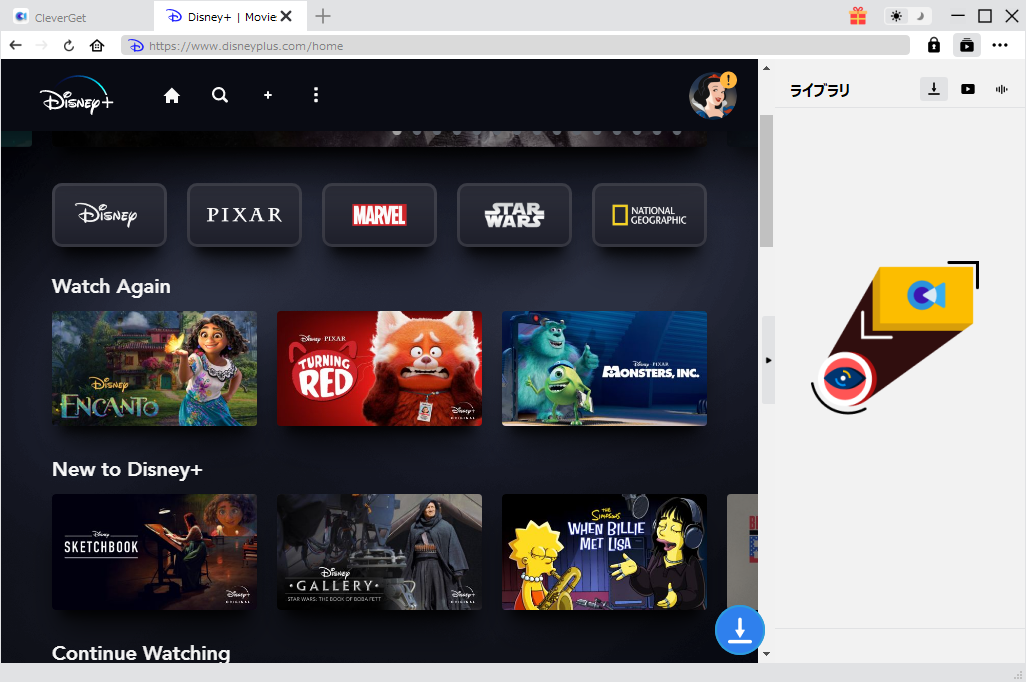
Task: Reload the page with refresh icon
Action: tap(69, 45)
